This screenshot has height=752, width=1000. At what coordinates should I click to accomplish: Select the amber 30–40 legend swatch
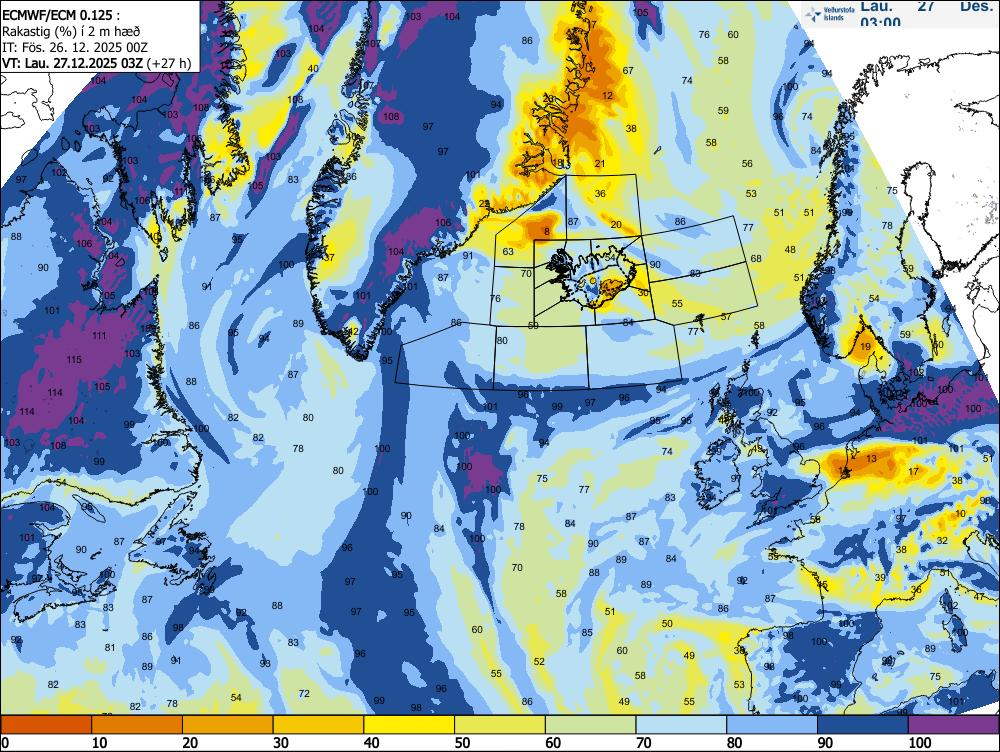tap(318, 724)
